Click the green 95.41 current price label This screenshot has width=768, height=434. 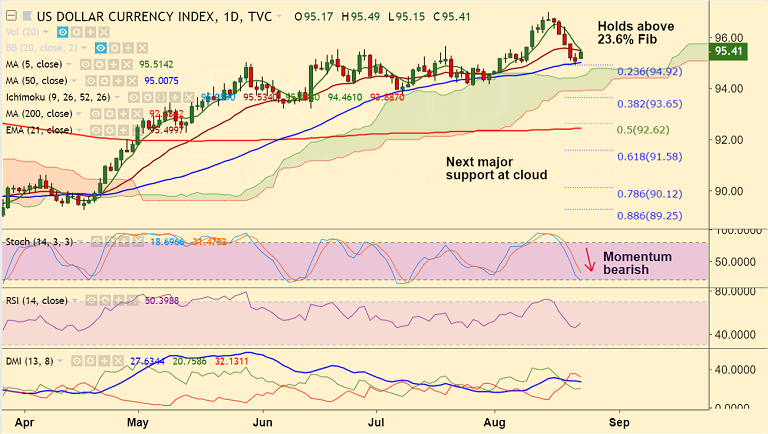pos(728,51)
